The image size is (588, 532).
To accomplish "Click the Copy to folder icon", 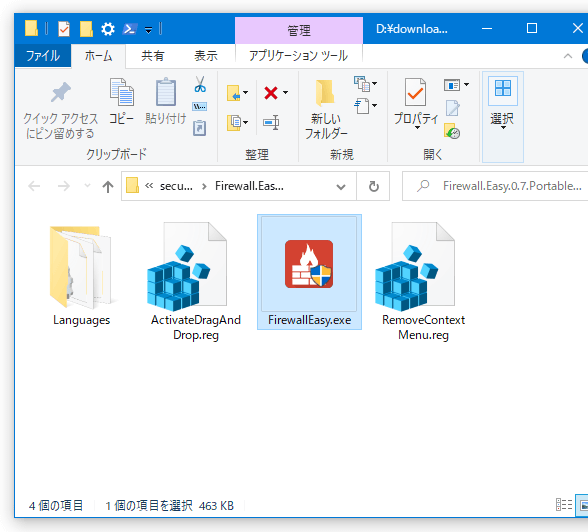I will pos(234,123).
